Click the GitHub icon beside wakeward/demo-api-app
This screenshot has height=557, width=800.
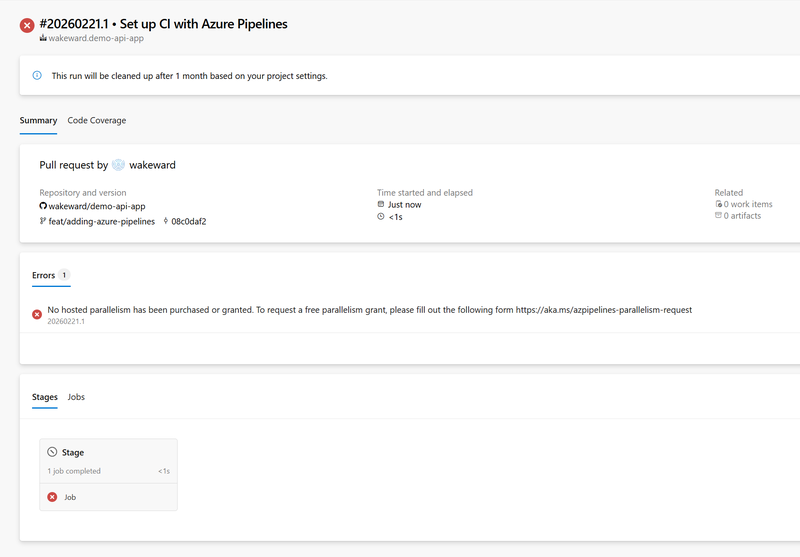[43, 206]
